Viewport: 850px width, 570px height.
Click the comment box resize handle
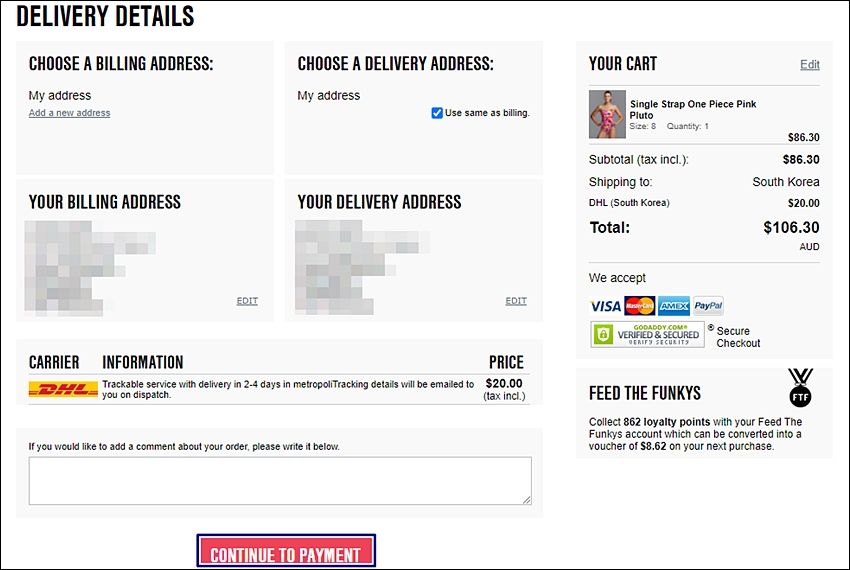click(x=526, y=499)
